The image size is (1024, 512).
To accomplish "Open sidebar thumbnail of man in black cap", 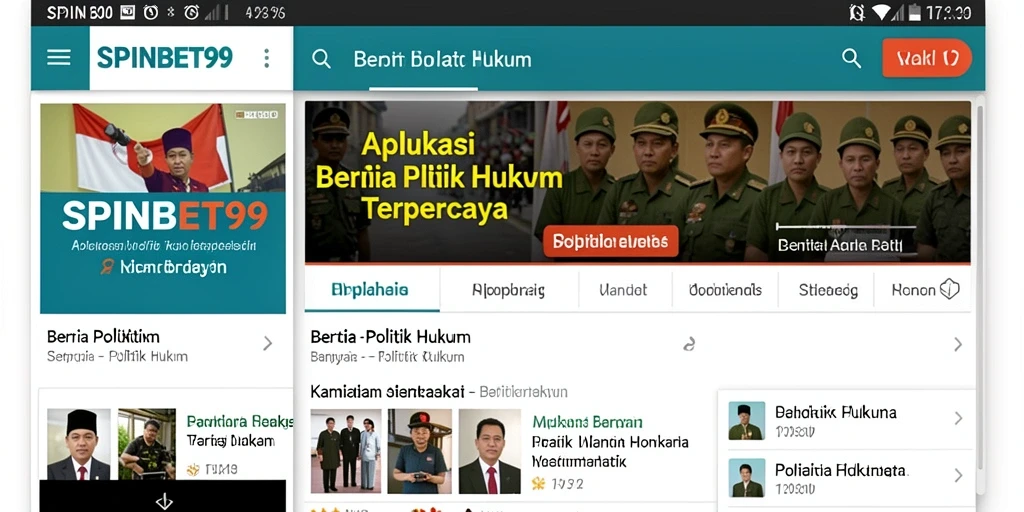I will pos(79,444).
